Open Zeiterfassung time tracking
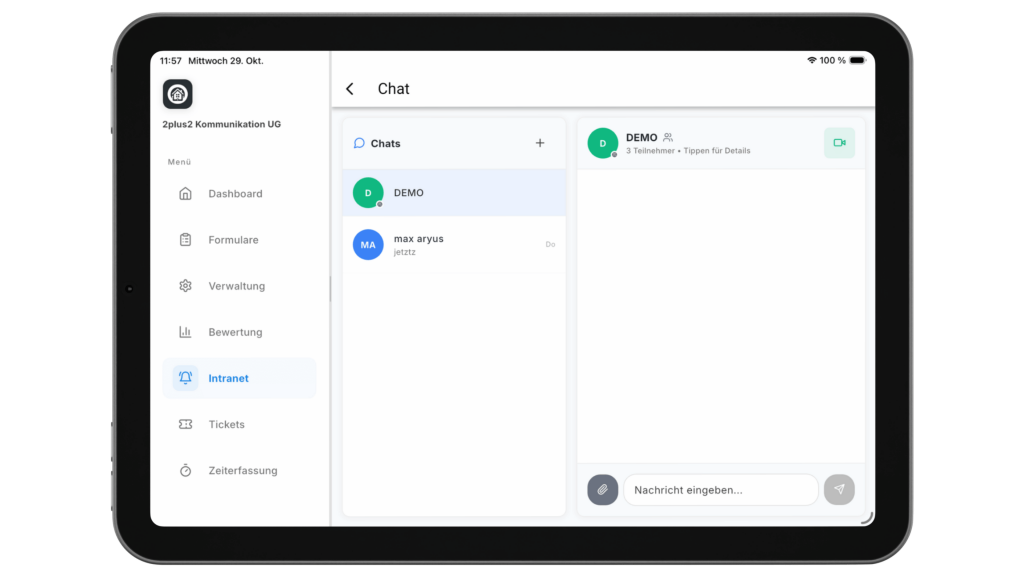Viewport: 1024px width, 576px height. tap(242, 470)
